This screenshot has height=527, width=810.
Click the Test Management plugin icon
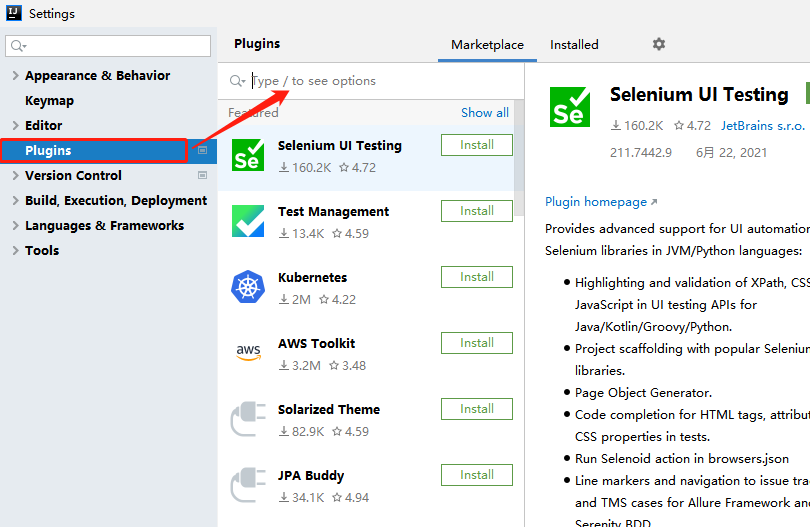tap(248, 221)
